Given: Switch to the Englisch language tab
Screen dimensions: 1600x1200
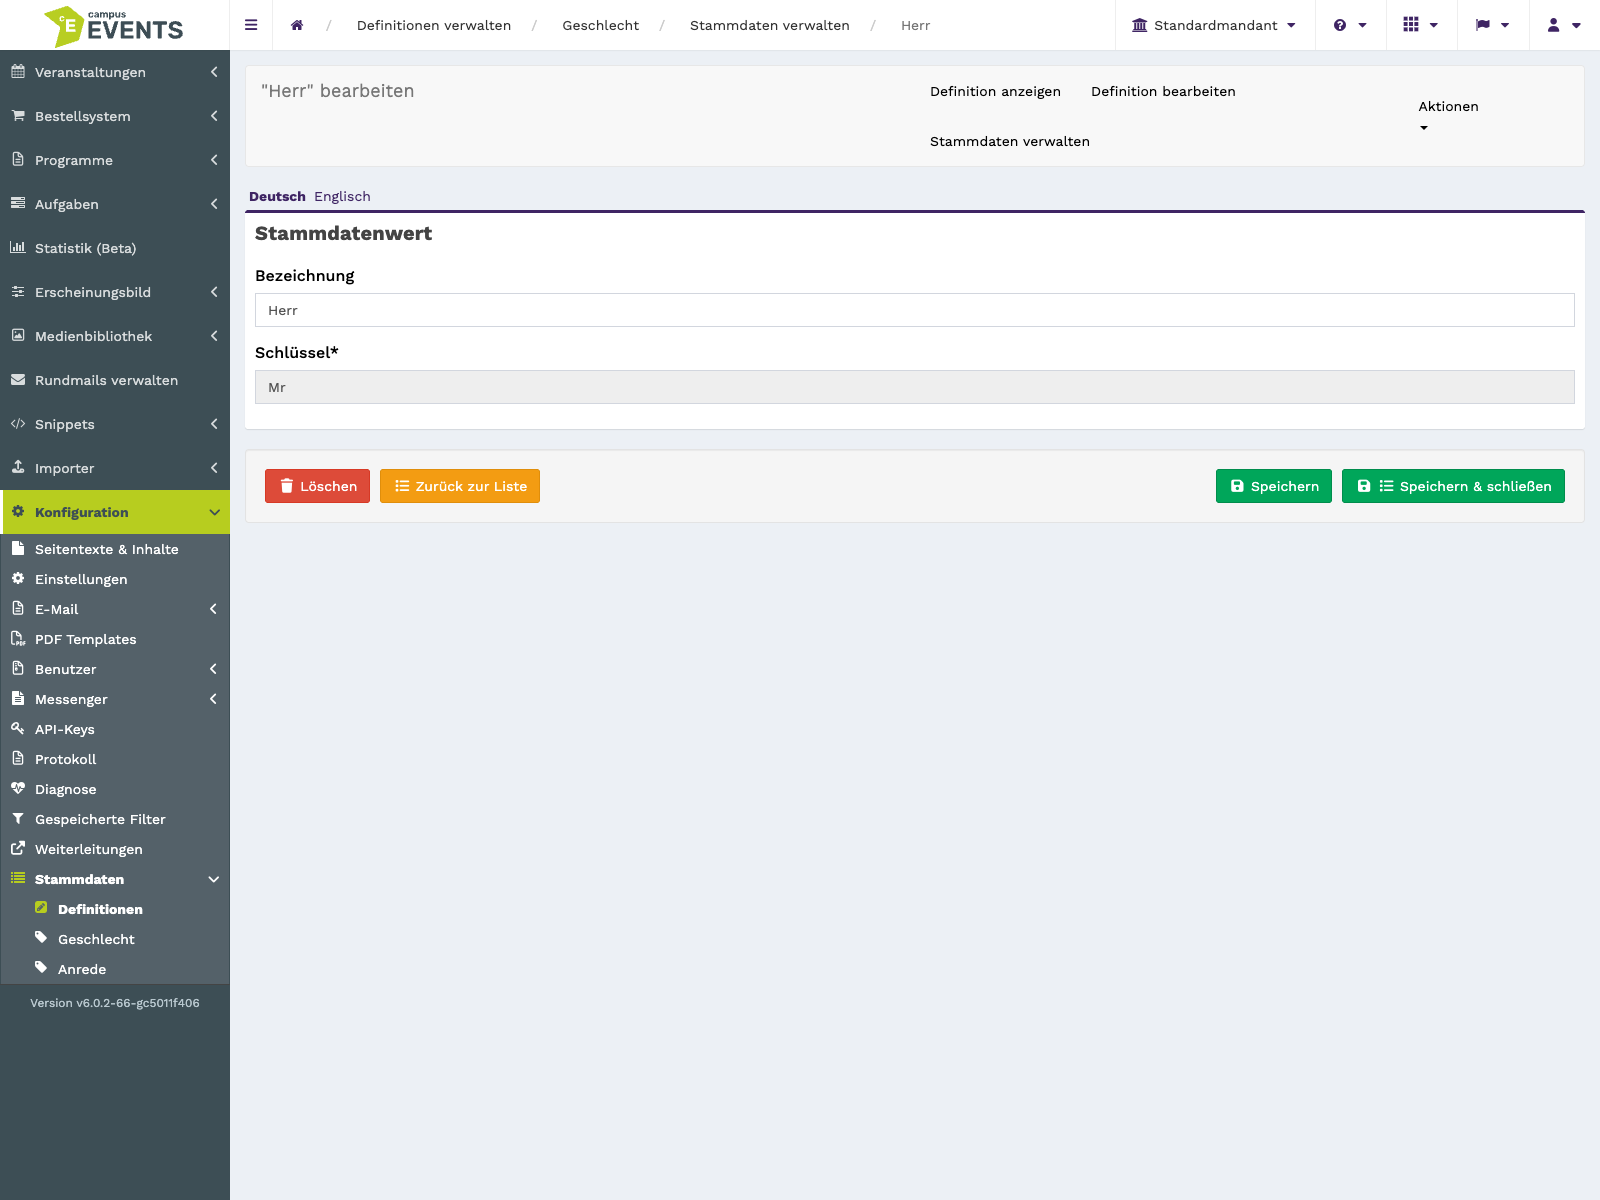Looking at the screenshot, I should point(342,196).
